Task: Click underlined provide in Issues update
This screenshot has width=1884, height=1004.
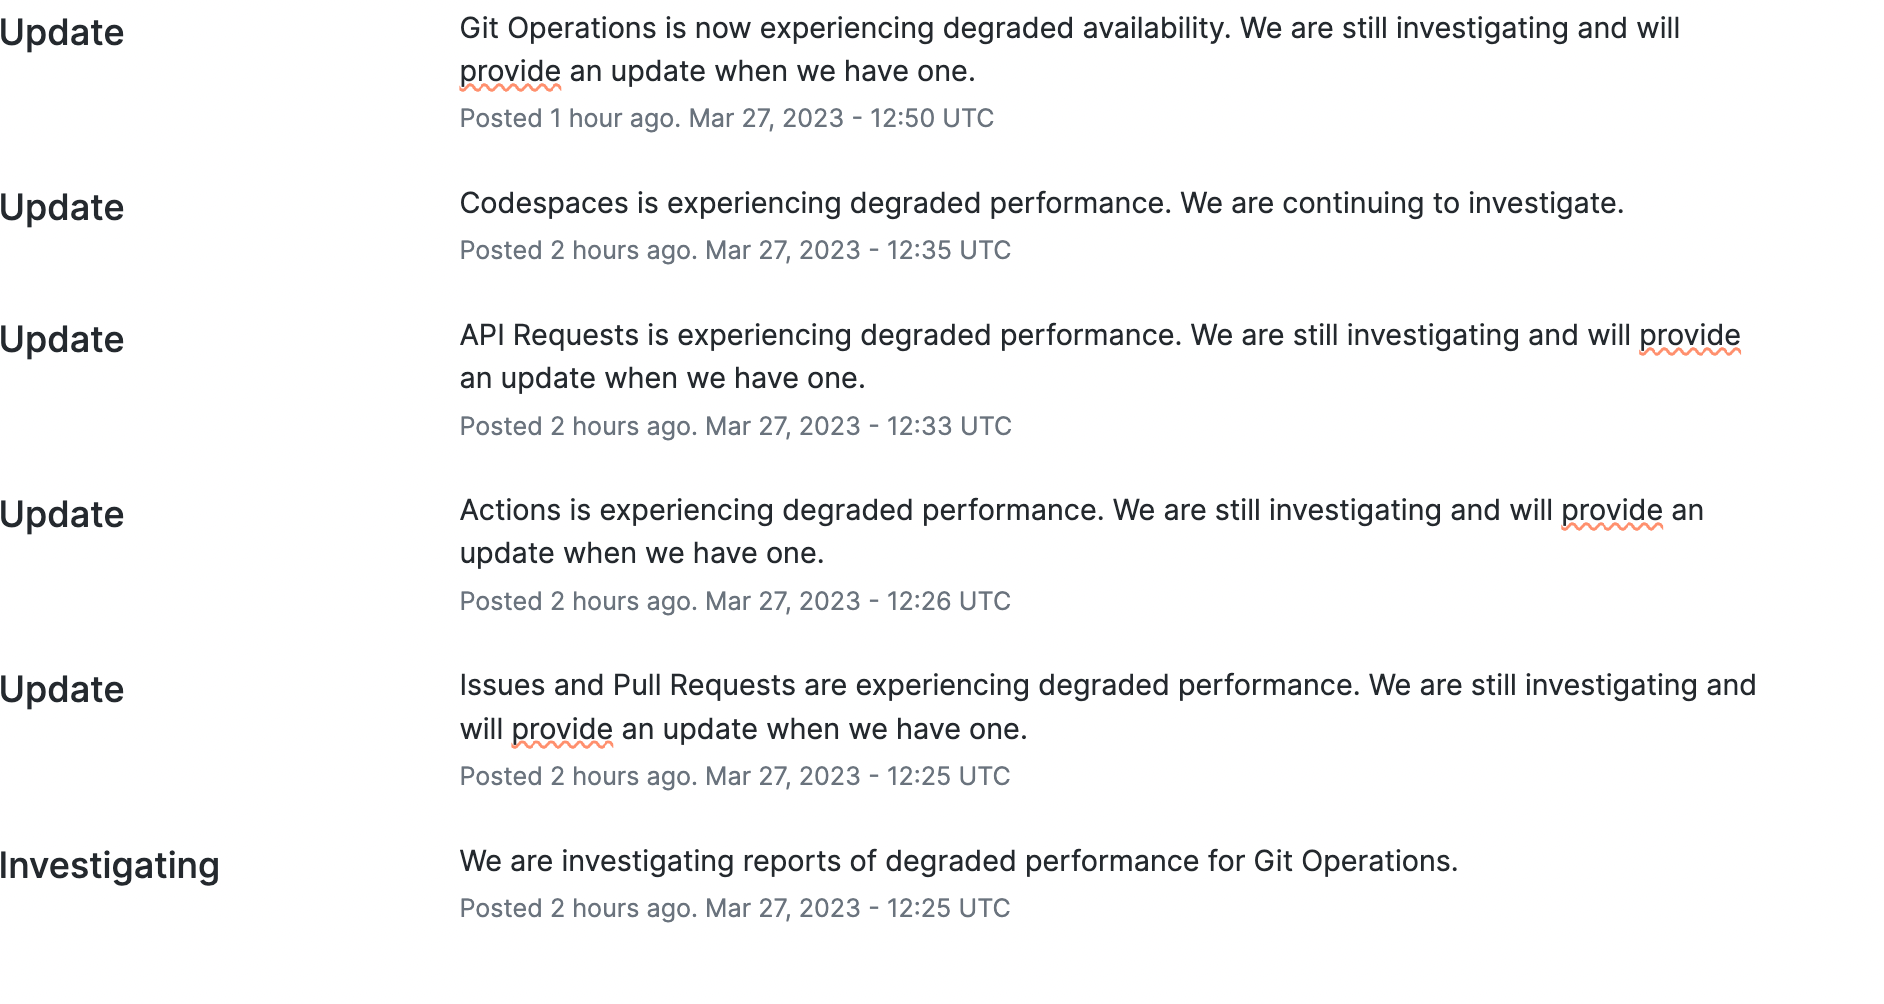Action: pyautogui.click(x=562, y=730)
